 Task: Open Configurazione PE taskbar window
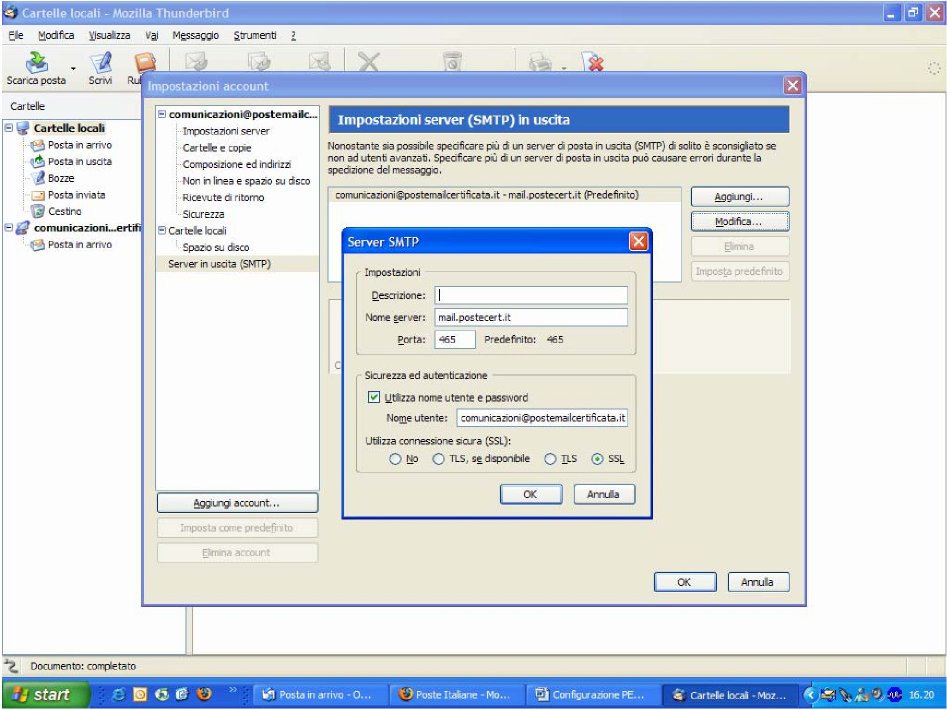pyautogui.click(x=592, y=695)
